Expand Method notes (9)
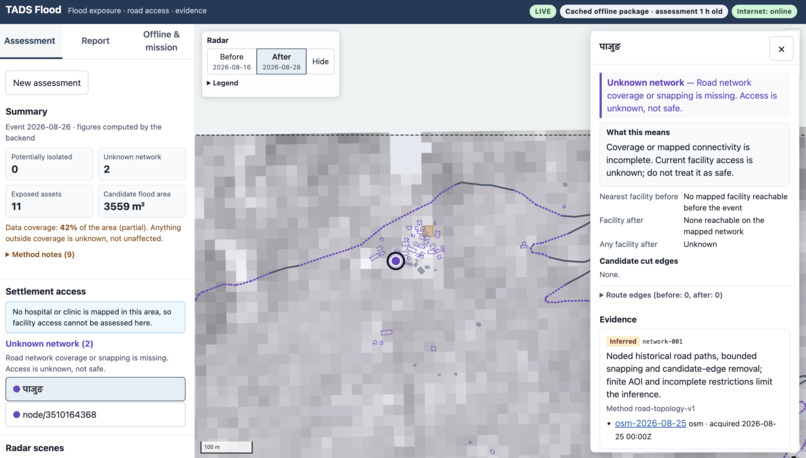 pos(40,254)
